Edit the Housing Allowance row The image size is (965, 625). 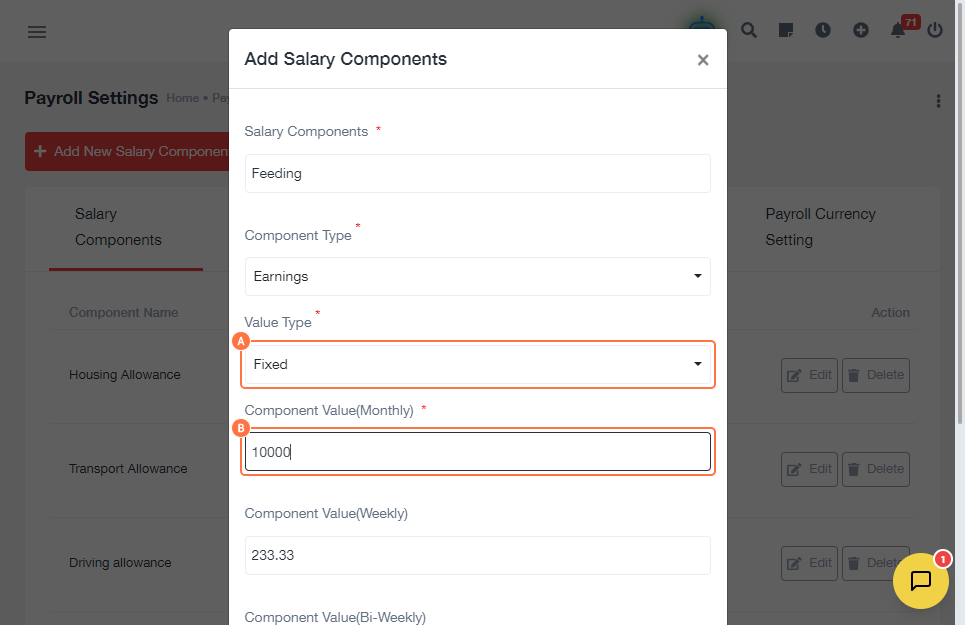click(x=809, y=375)
